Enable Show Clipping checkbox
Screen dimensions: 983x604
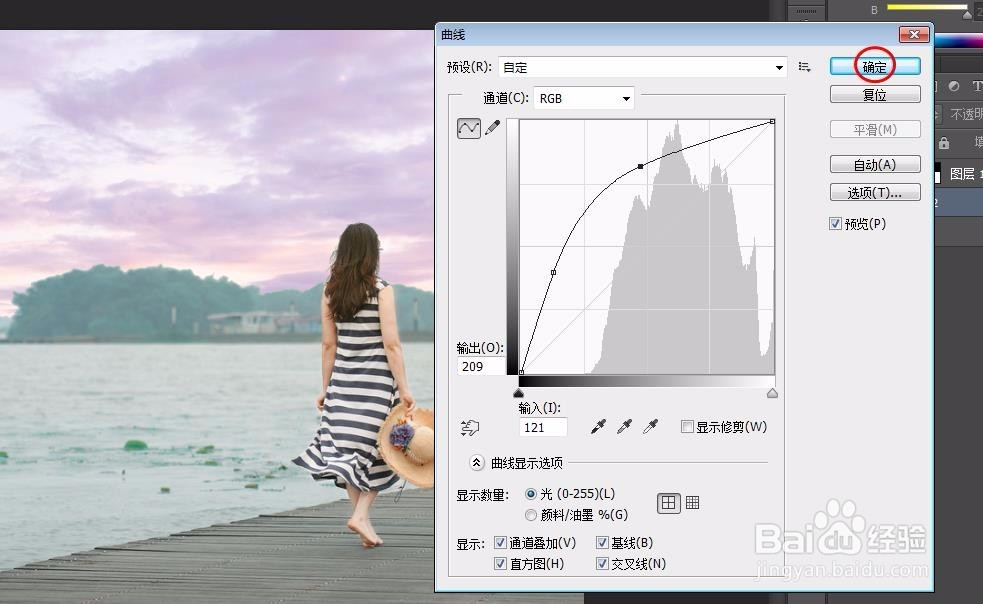coord(687,427)
